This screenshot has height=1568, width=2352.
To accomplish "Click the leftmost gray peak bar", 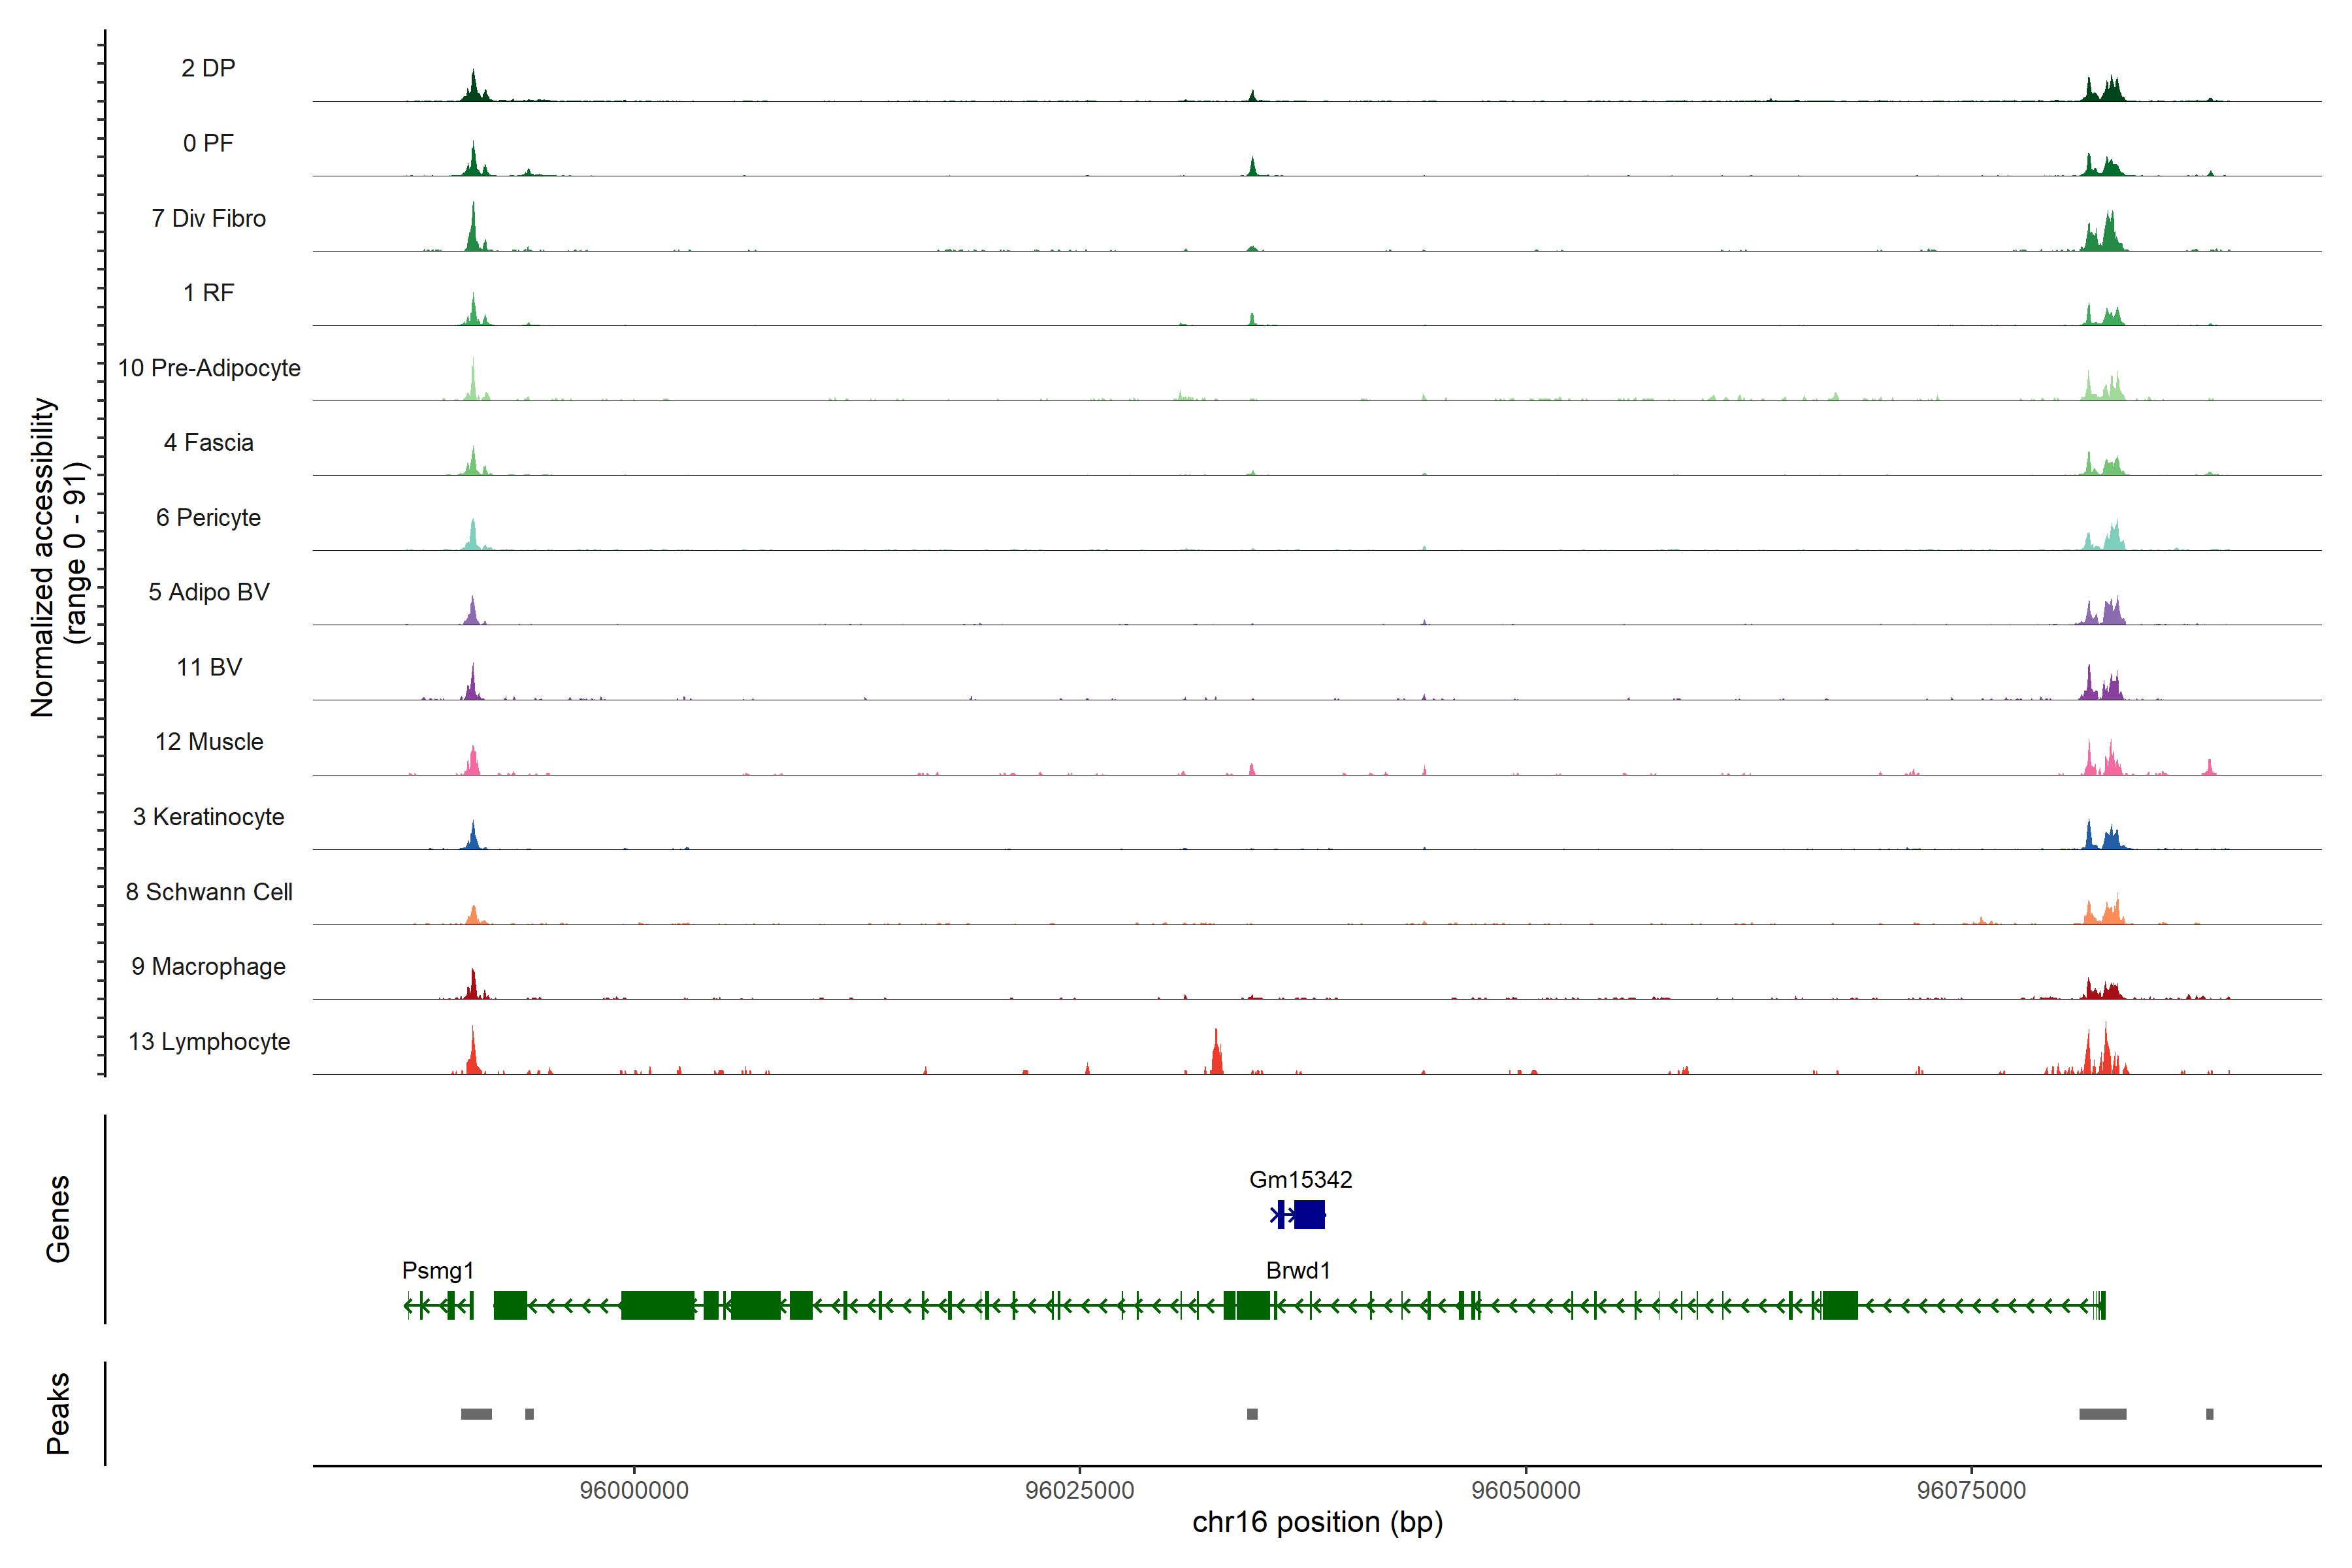I will [x=476, y=1414].
